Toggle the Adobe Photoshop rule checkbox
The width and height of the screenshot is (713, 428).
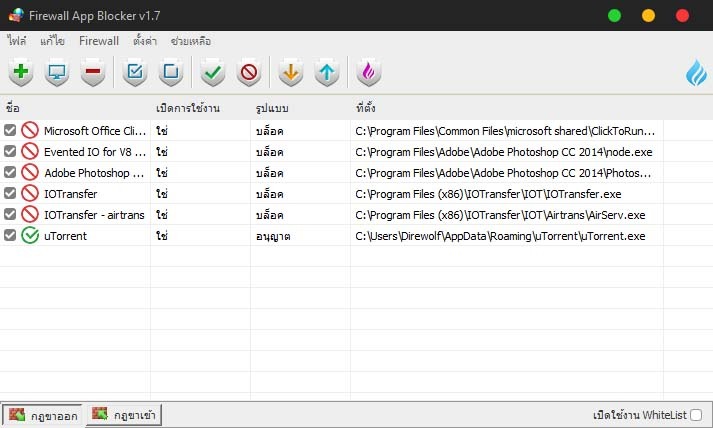pyautogui.click(x=10, y=172)
